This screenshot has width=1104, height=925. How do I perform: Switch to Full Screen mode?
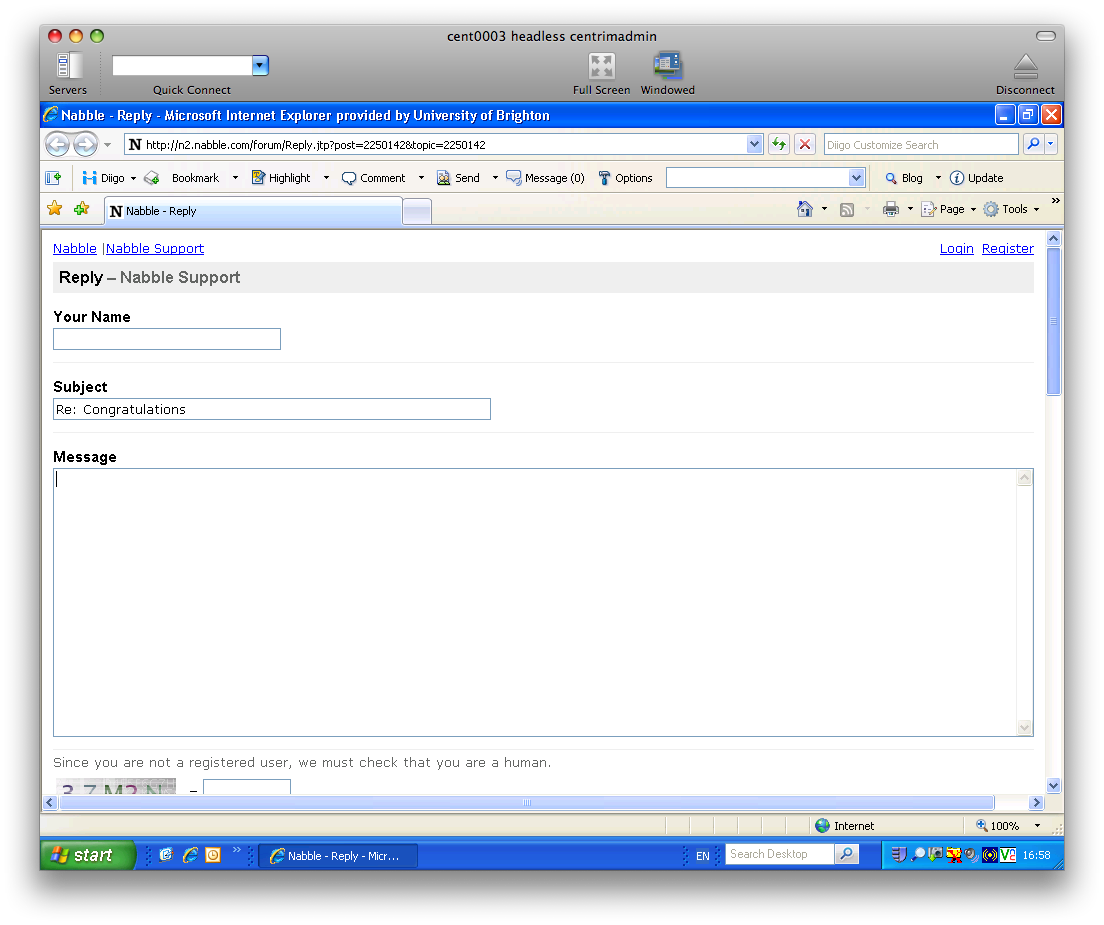[x=601, y=67]
